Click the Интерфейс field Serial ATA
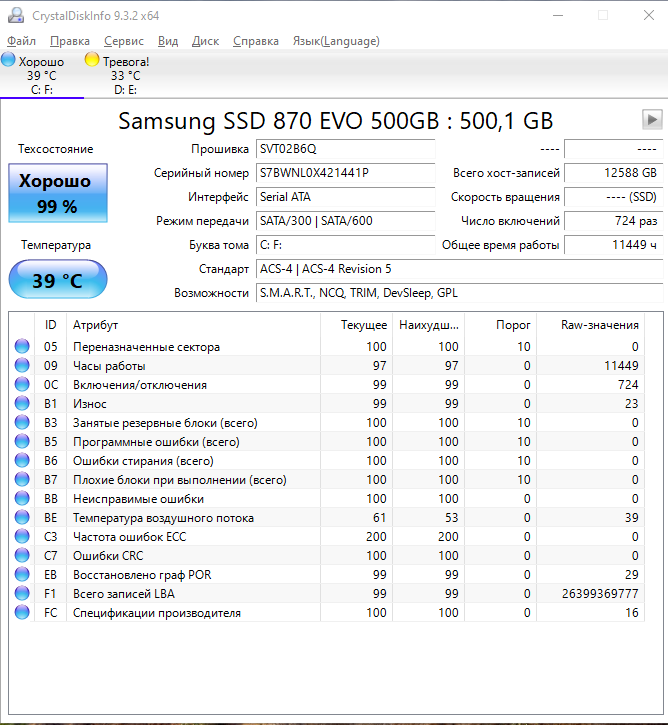Image resolution: width=668 pixels, height=725 pixels. pos(345,197)
